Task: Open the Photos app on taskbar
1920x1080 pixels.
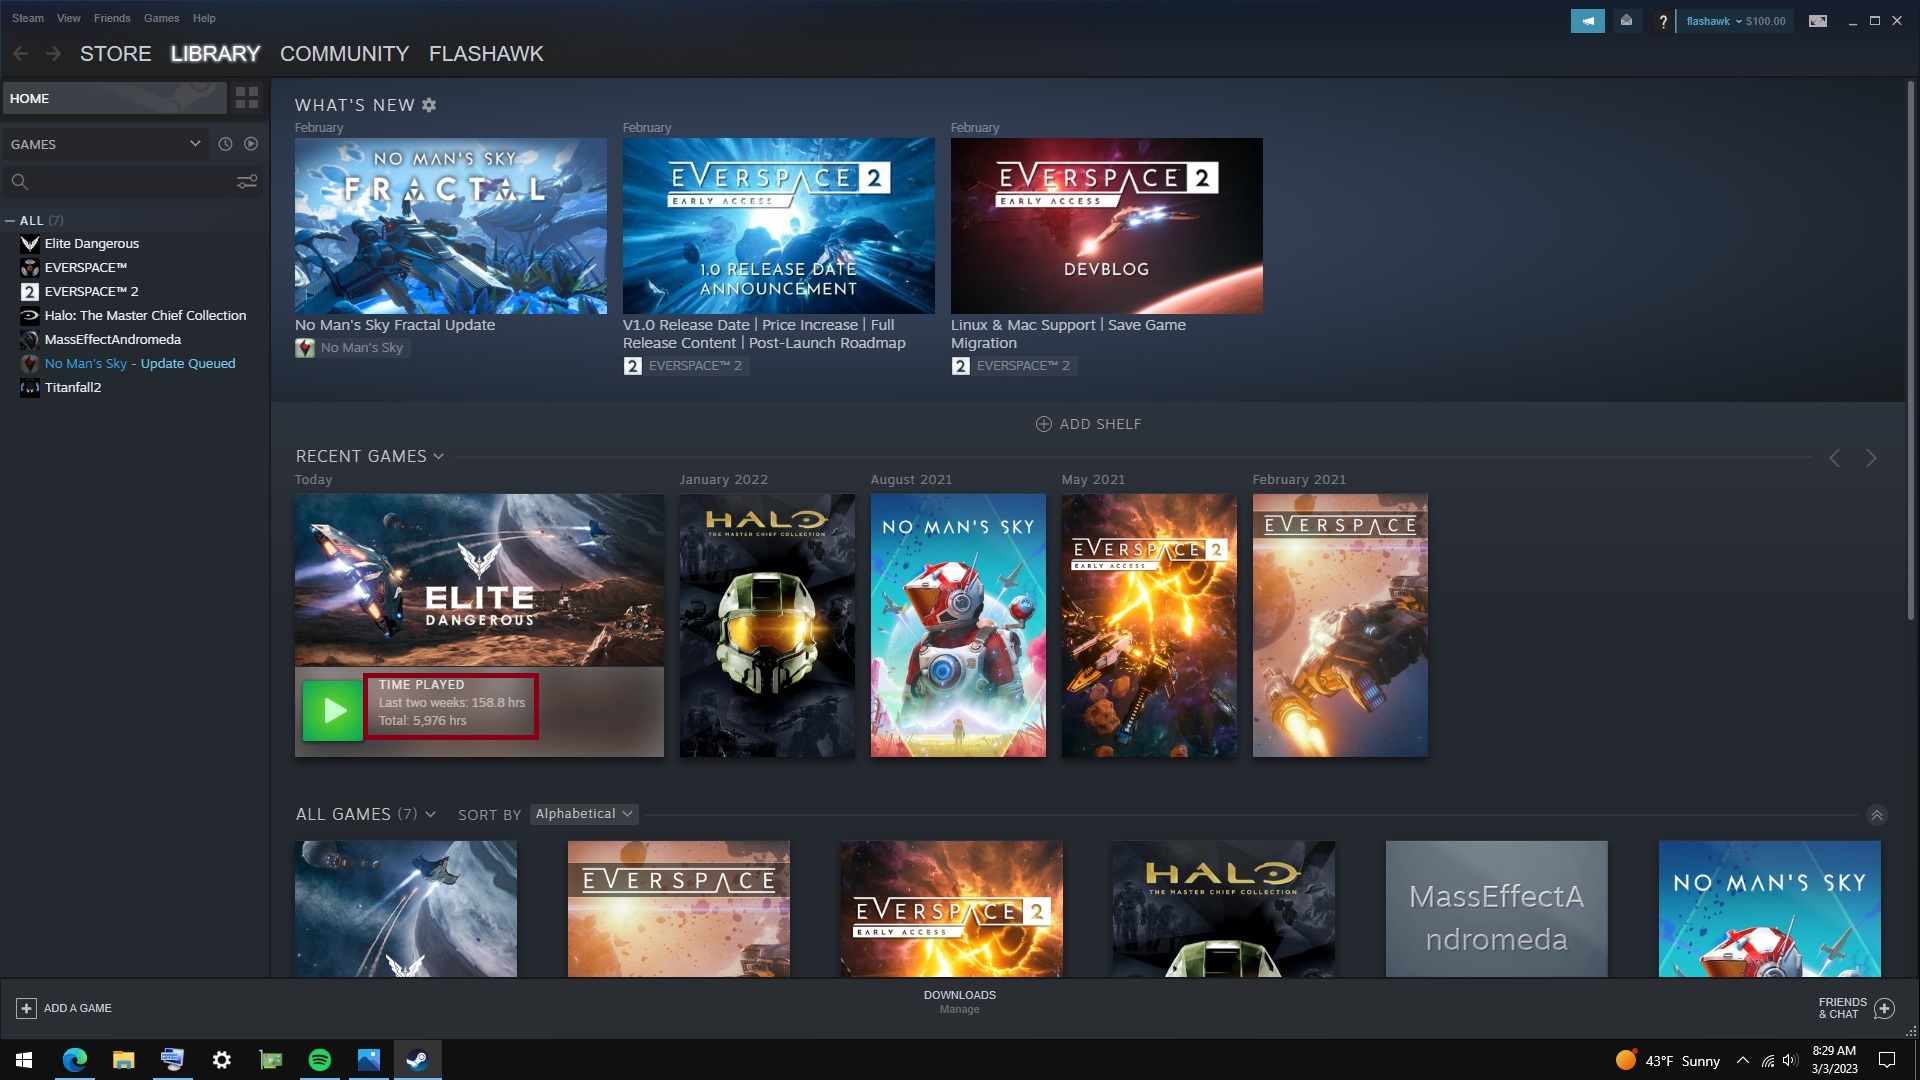Action: (369, 1060)
